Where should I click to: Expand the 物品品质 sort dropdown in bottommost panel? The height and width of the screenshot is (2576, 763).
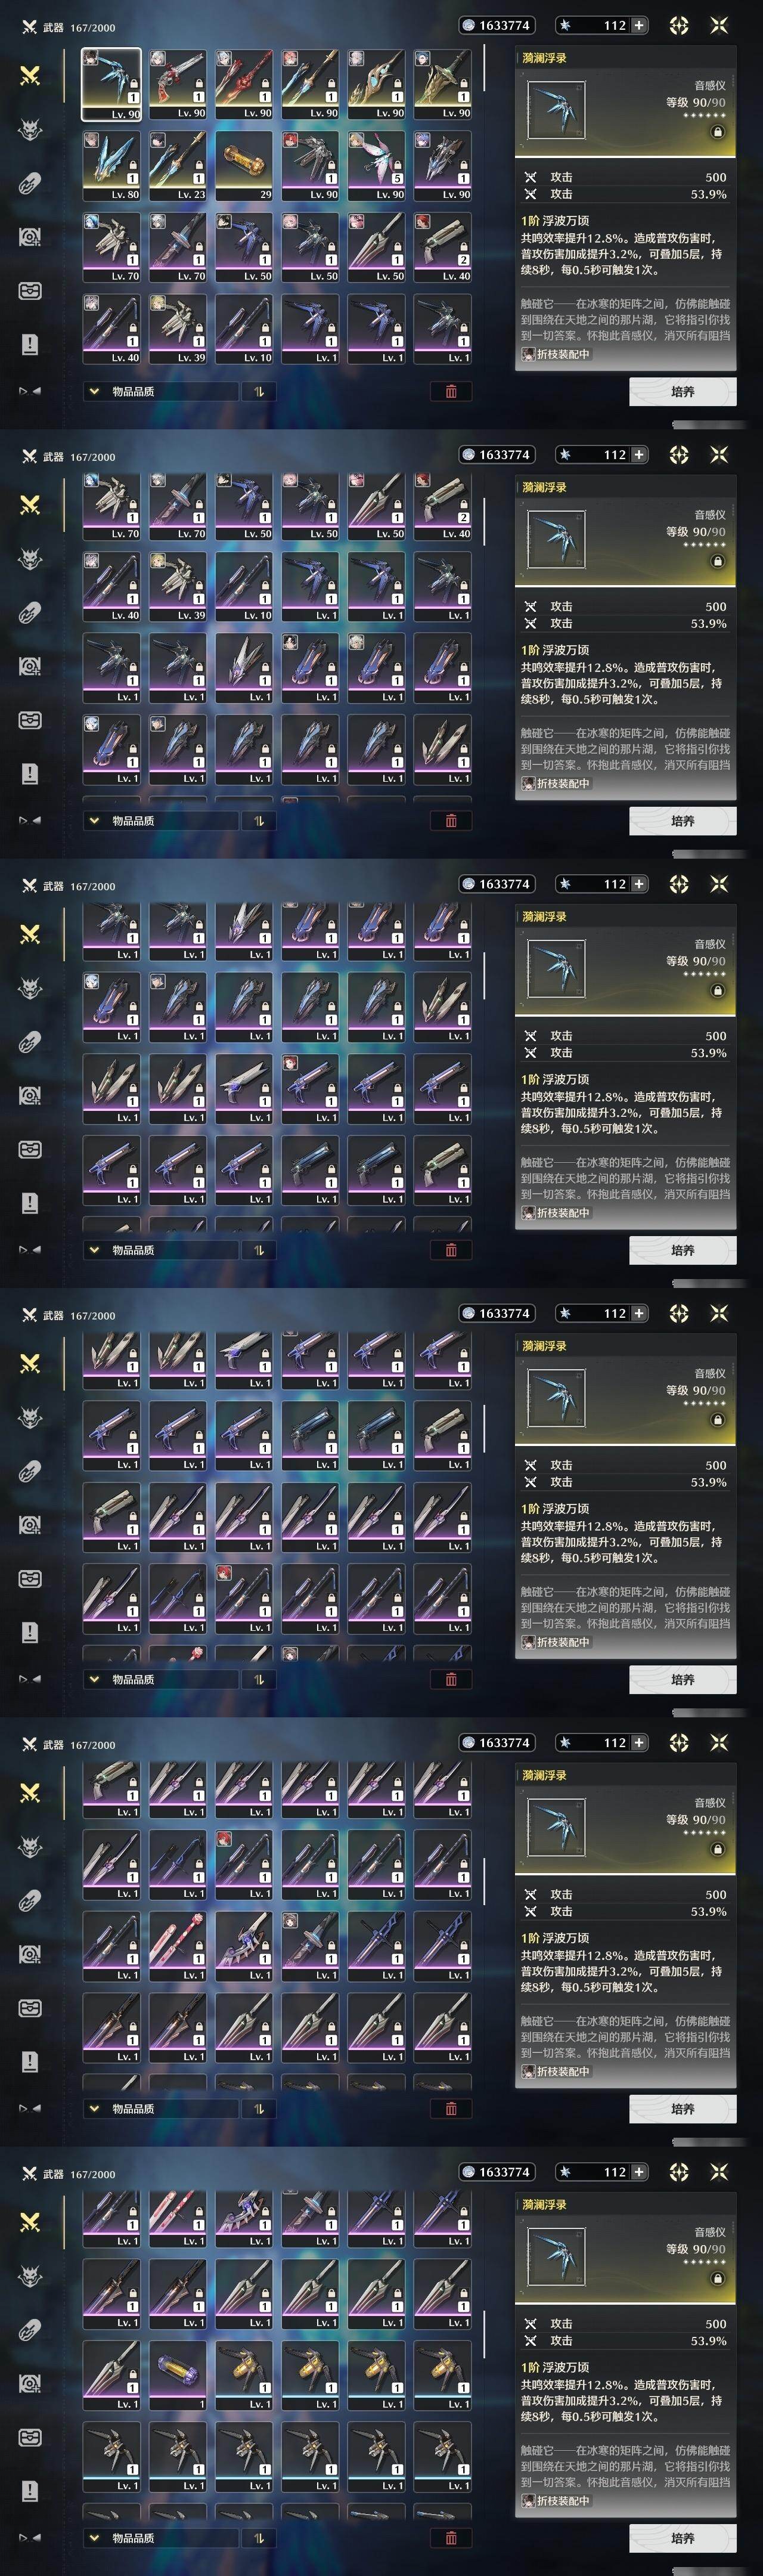coord(160,2538)
